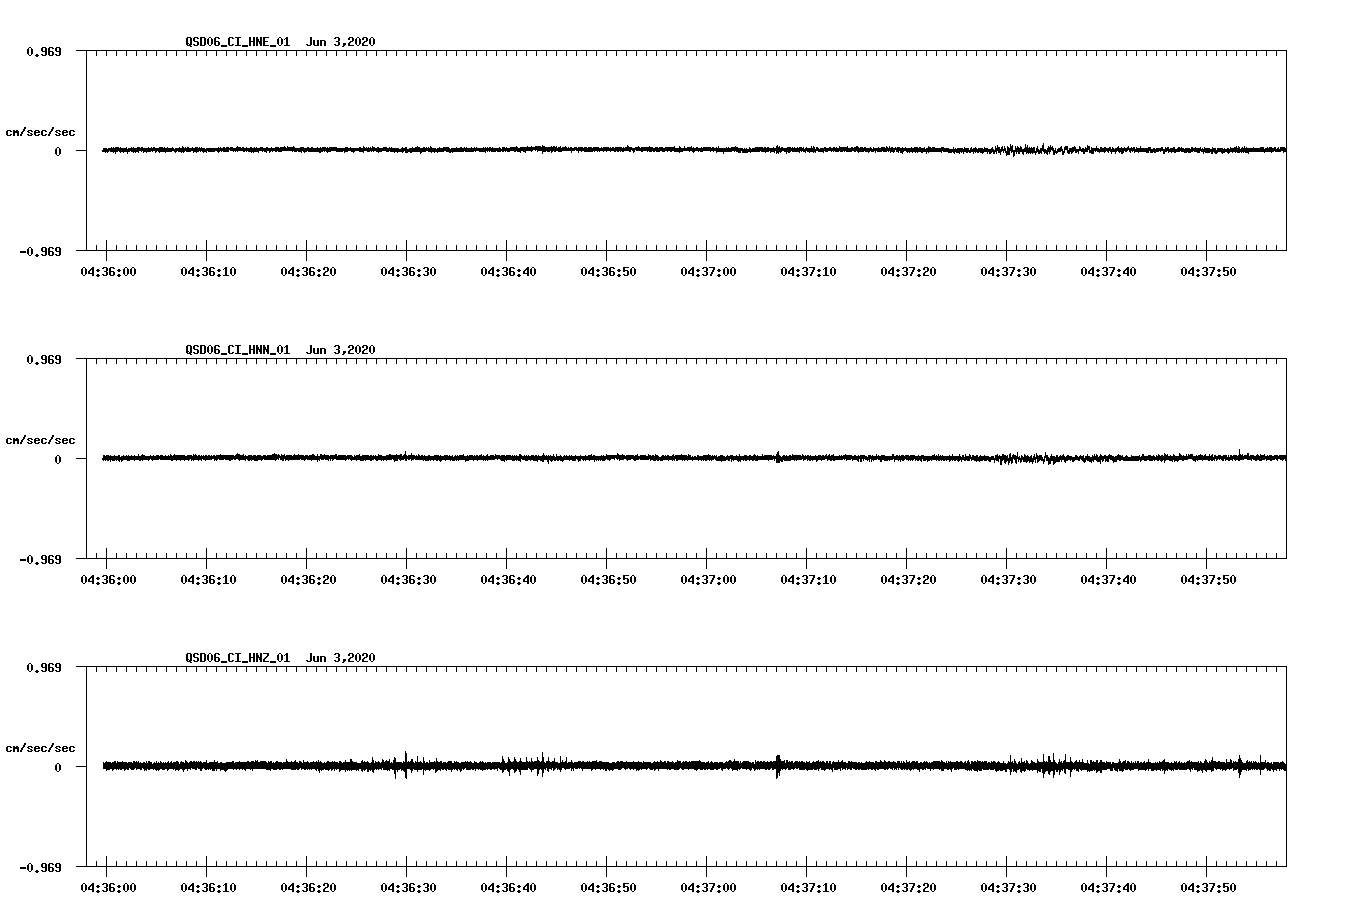Click 04:36:50 time label under HNZ plot
1358x924 pixels.
click(608, 888)
